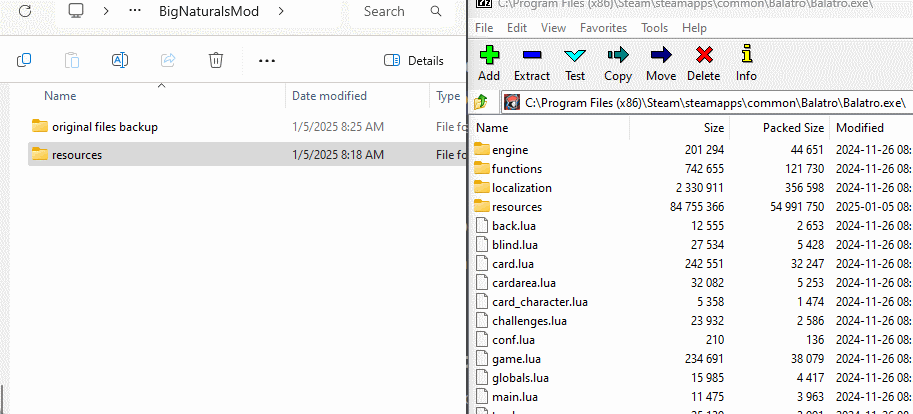Viewport: 913px width, 414px height.
Task: Click the original files backup folder icon
Action: 40,126
